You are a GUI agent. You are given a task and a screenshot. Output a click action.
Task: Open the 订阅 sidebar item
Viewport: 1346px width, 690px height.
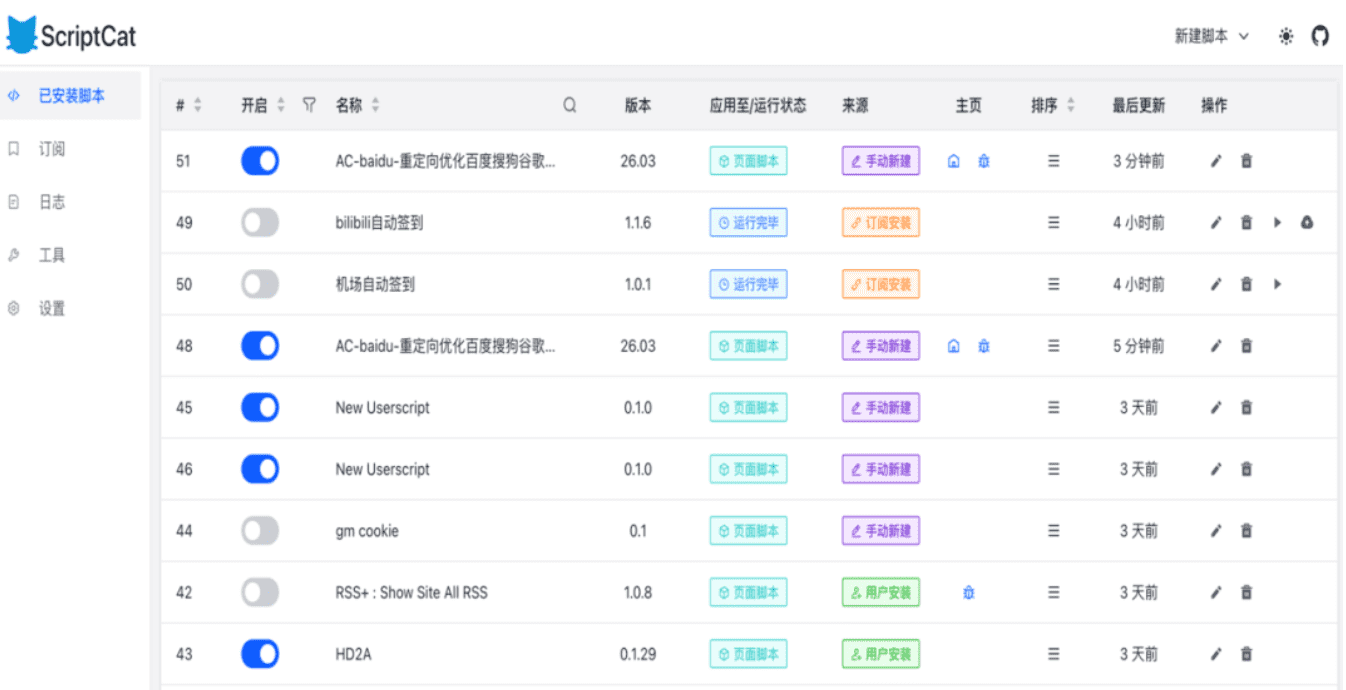click(x=70, y=149)
